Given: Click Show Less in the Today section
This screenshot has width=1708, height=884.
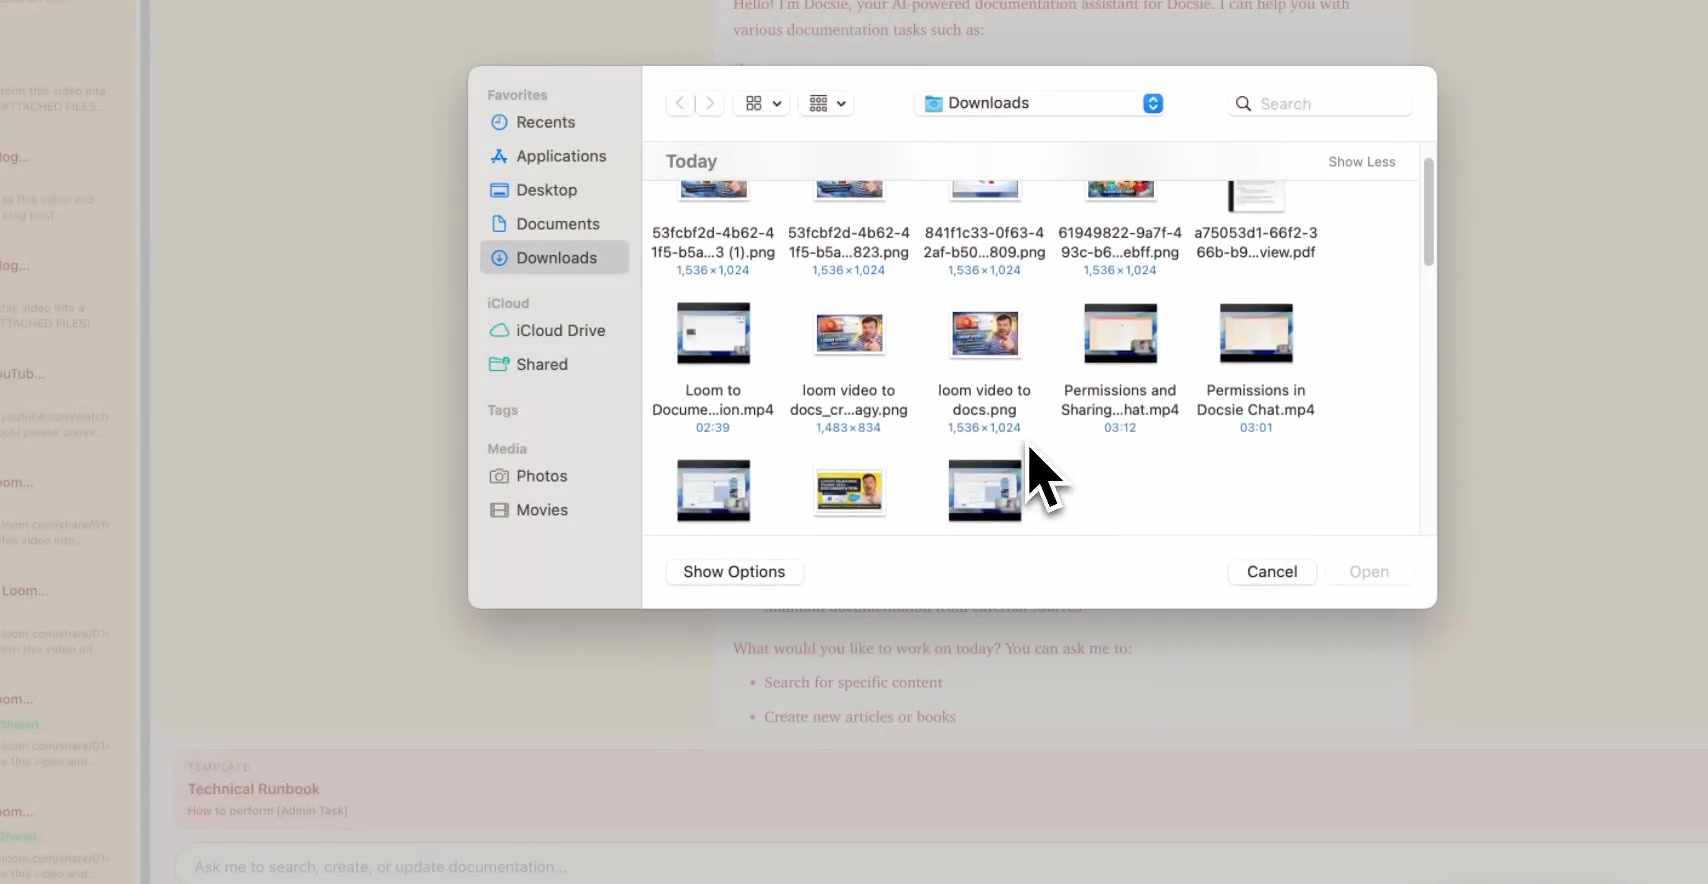Looking at the screenshot, I should tap(1361, 162).
